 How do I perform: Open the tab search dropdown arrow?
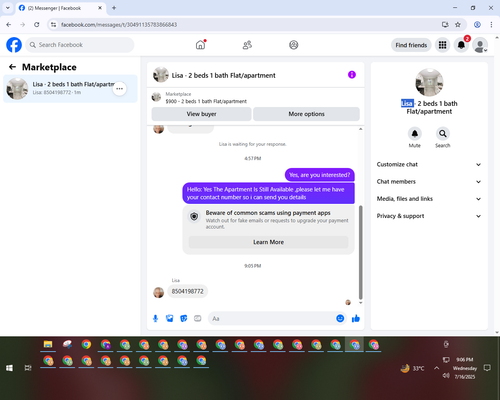point(8,8)
